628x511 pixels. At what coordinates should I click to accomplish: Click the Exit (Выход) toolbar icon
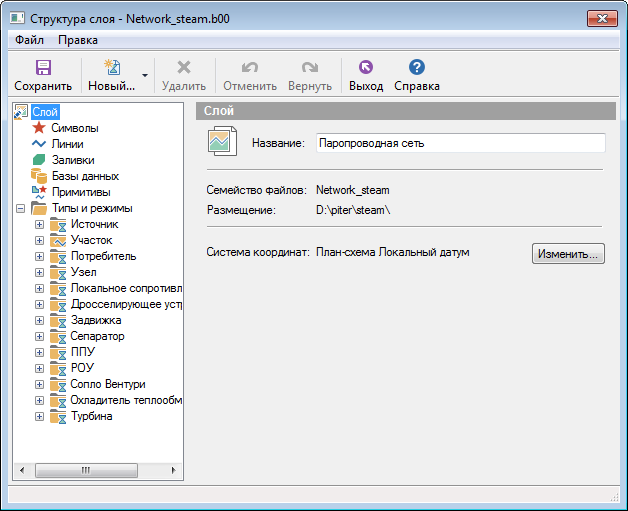pos(365,68)
